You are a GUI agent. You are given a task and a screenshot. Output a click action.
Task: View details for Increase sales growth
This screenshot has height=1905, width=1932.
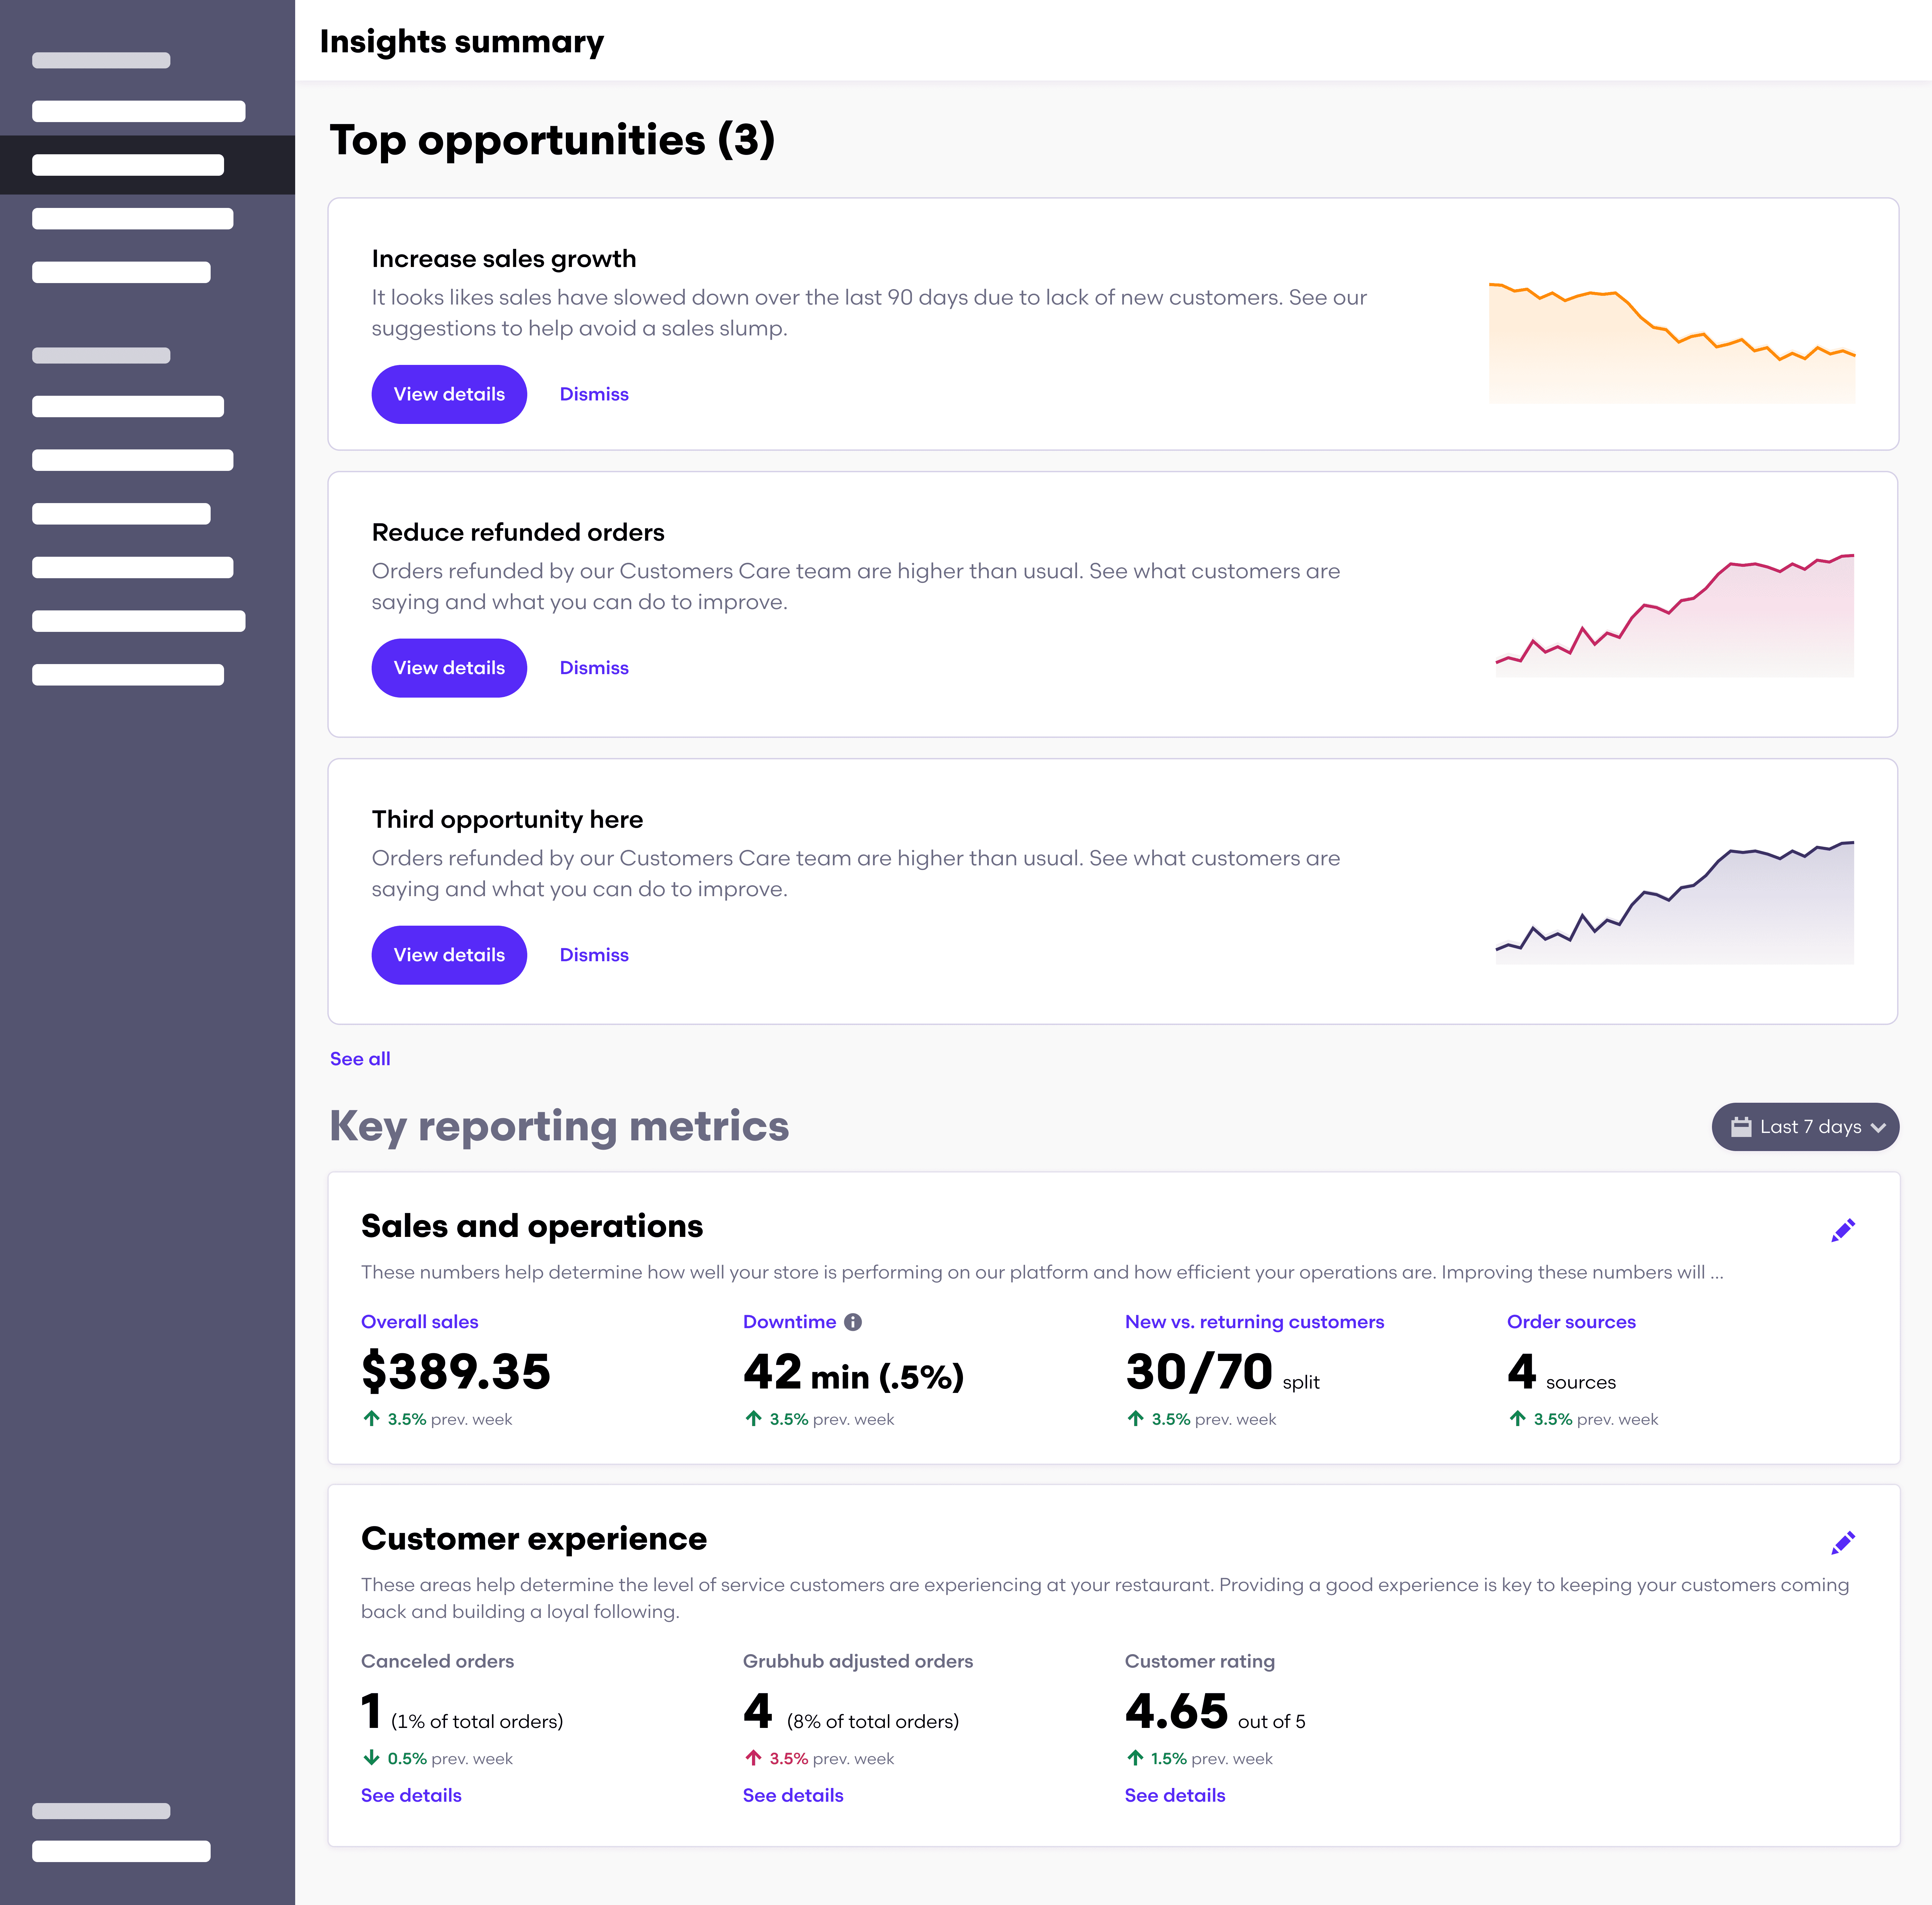(449, 394)
